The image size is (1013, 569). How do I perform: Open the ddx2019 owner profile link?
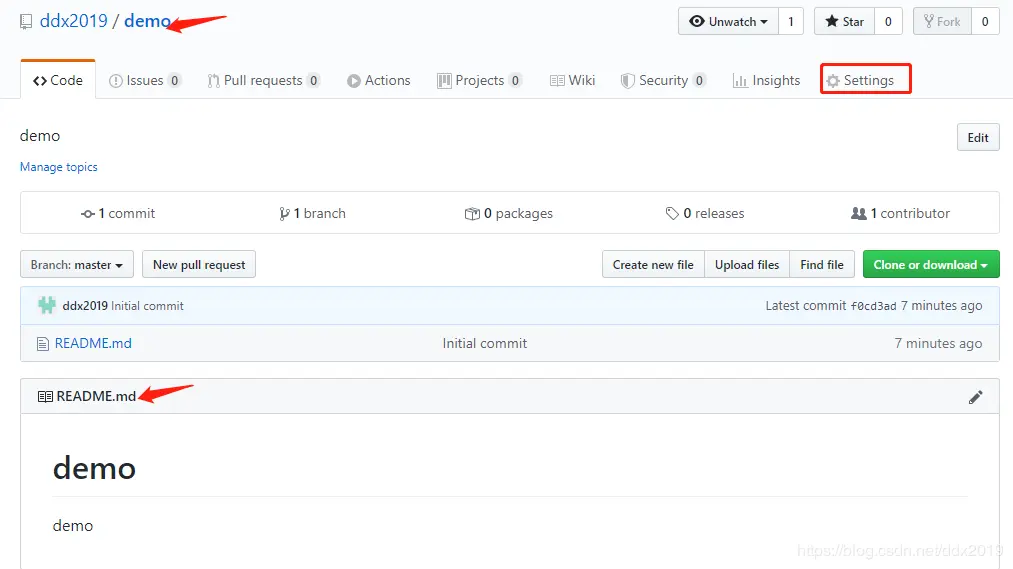tap(74, 21)
